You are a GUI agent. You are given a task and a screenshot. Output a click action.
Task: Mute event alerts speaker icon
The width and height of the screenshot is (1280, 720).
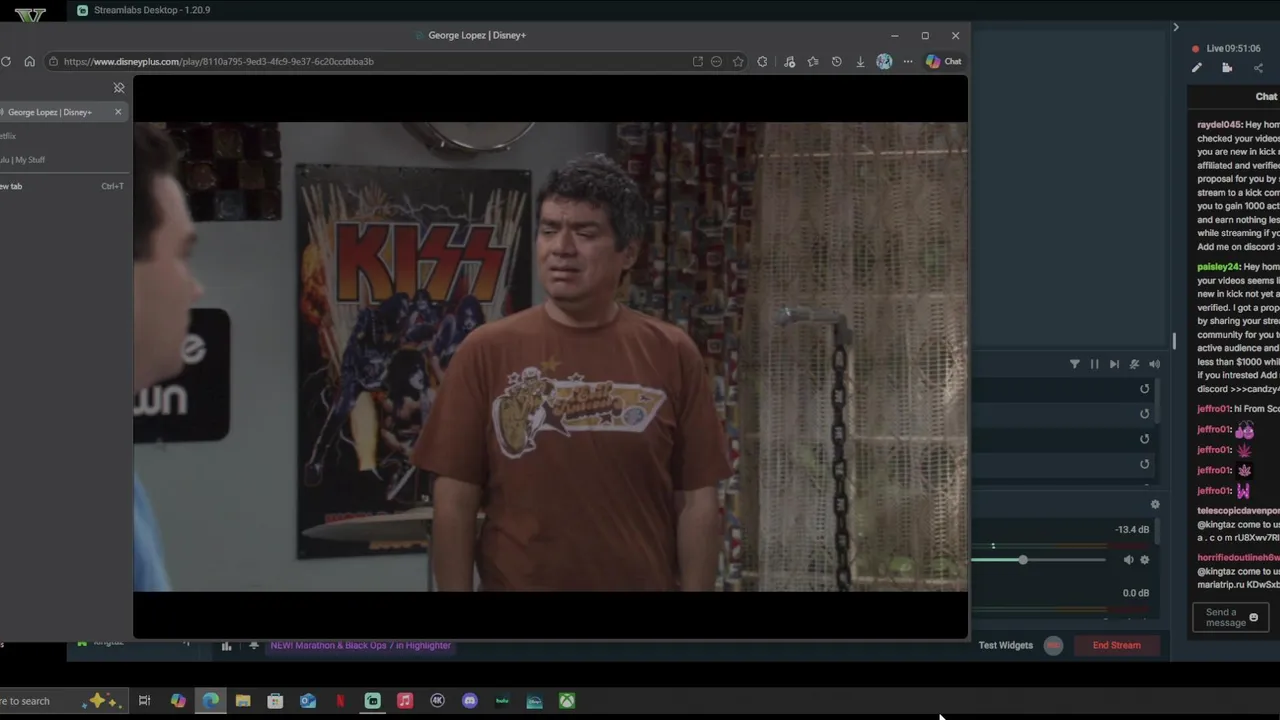click(x=1154, y=364)
